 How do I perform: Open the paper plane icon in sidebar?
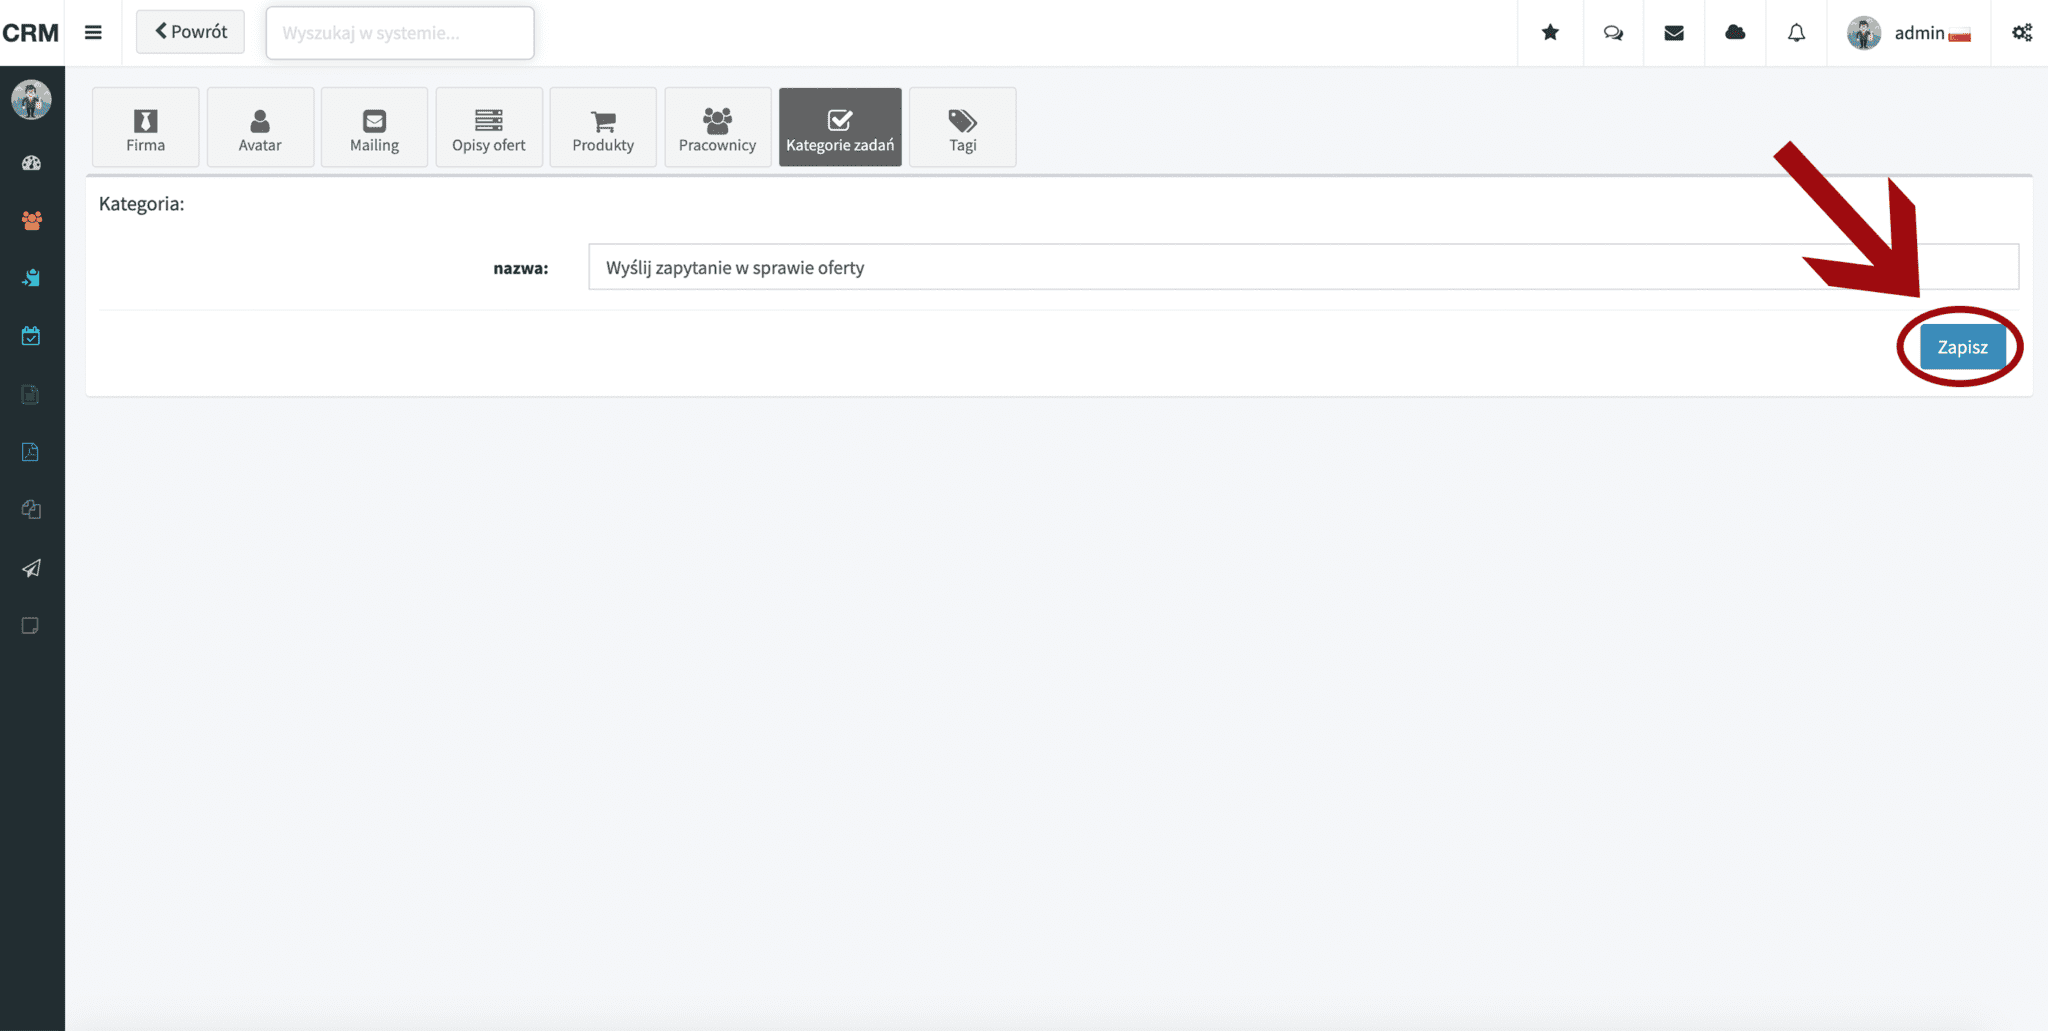(x=31, y=568)
